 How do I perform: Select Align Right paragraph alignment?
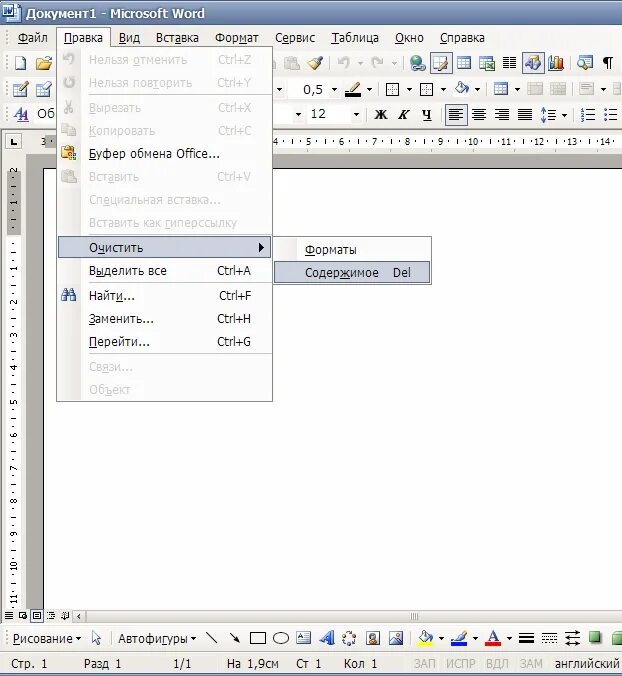pos(502,115)
